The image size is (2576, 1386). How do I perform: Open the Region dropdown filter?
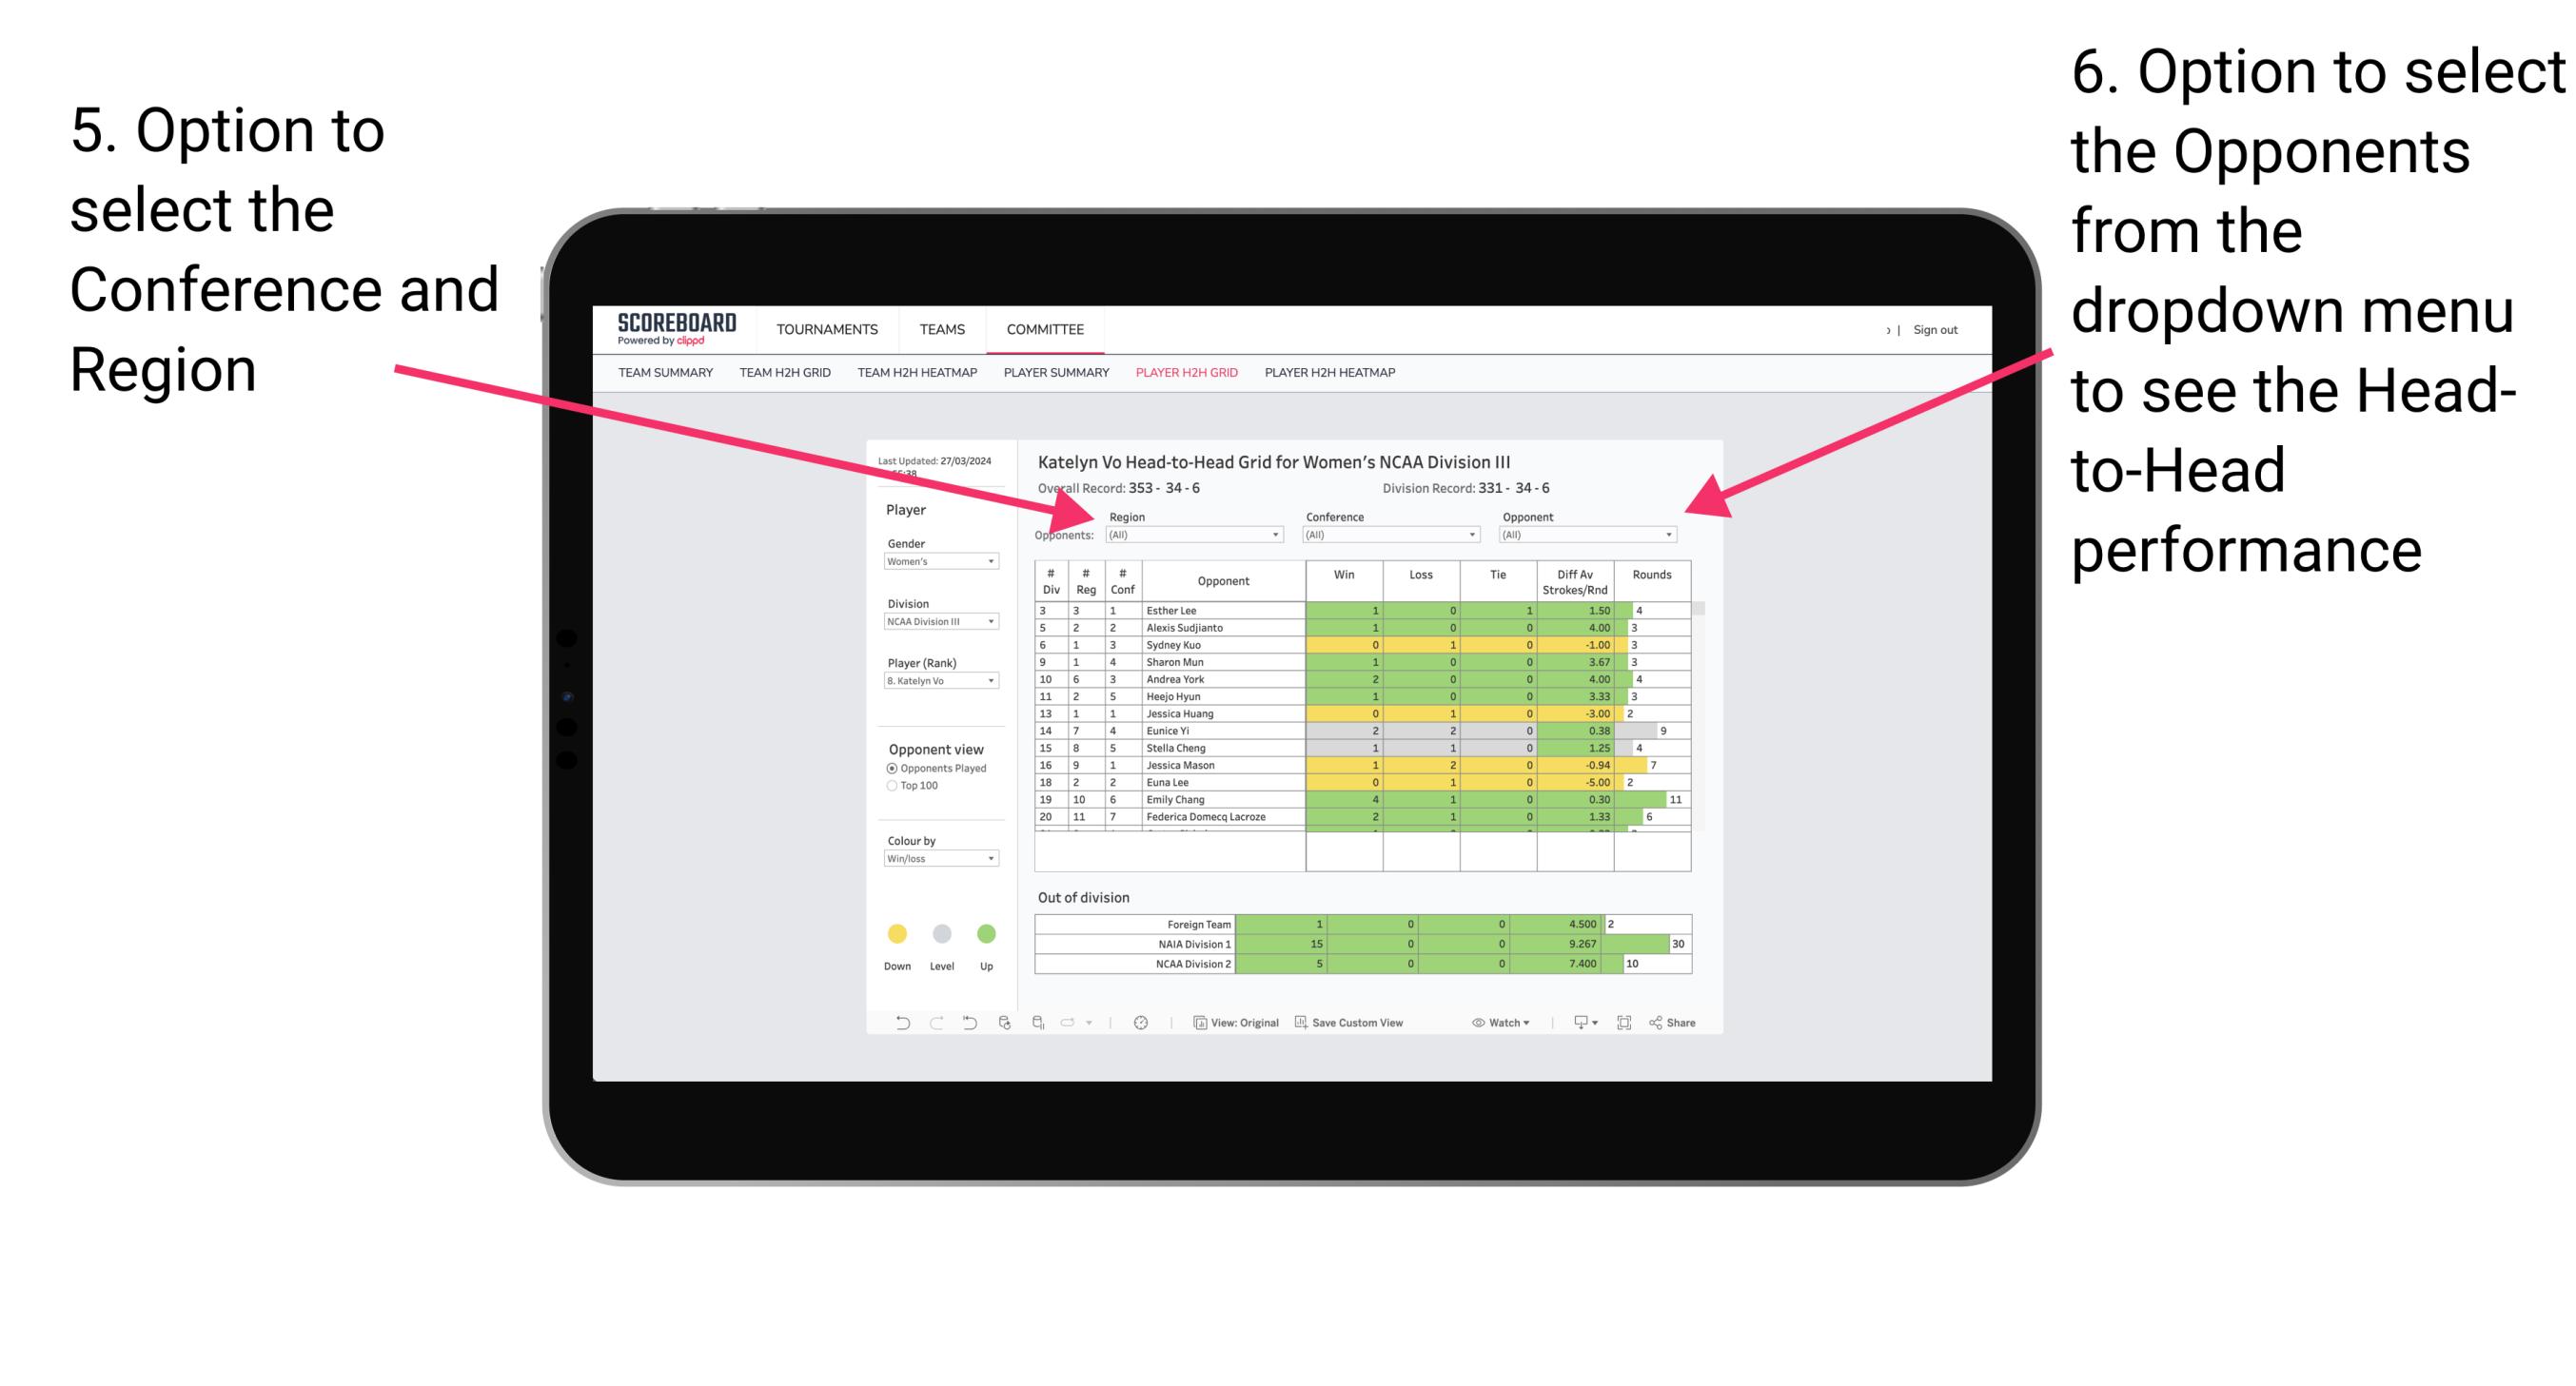tap(1197, 539)
